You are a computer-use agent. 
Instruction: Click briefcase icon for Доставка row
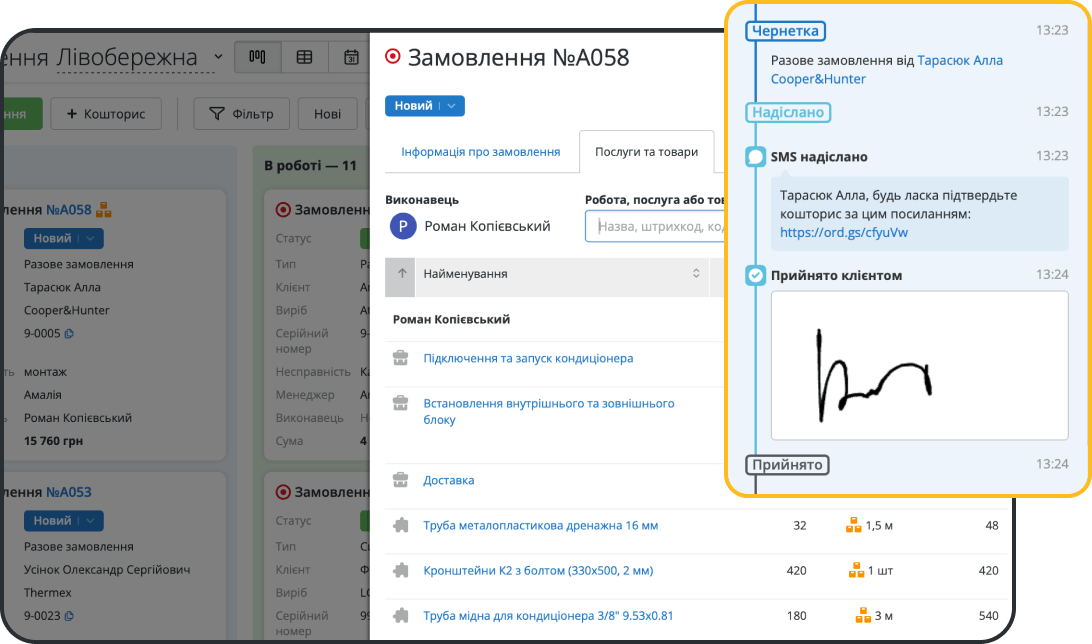tap(400, 480)
